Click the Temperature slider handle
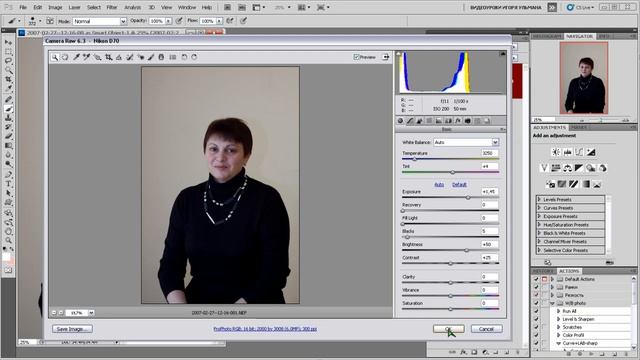The height and width of the screenshot is (360, 640). click(415, 159)
